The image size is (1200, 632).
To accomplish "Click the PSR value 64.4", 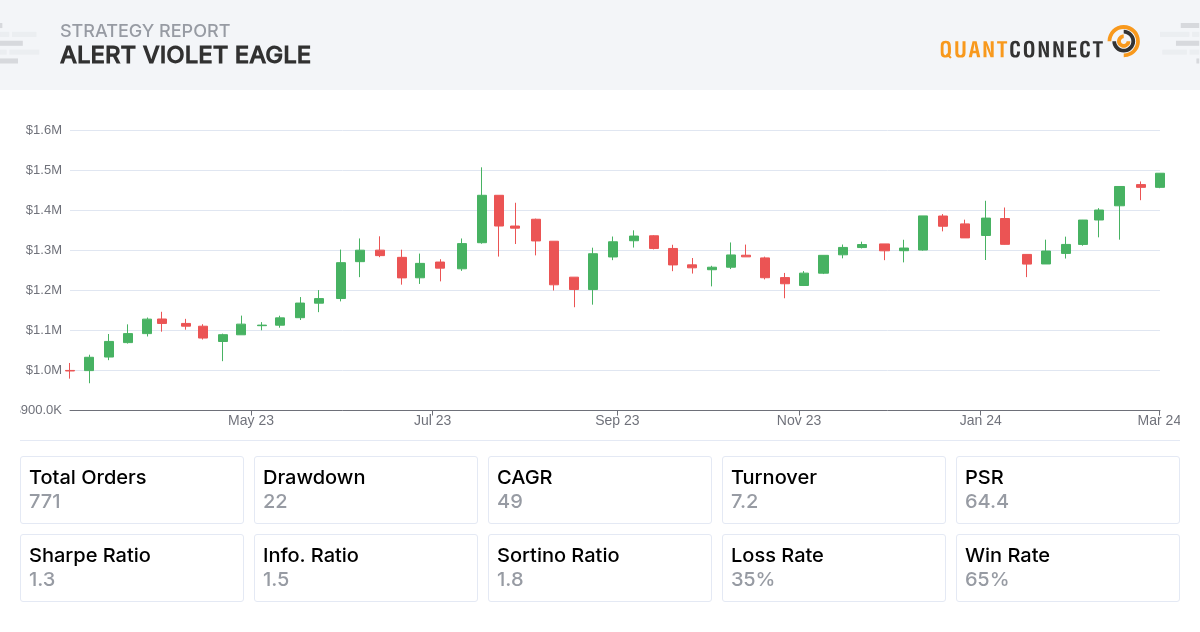I will [987, 501].
